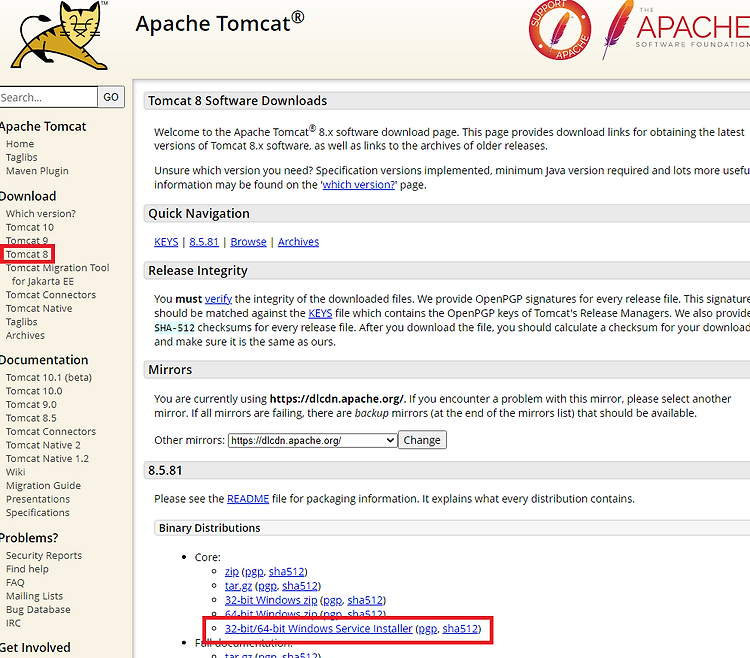Screen dimensions: 750x658
Task: Click the Support Apache round badge
Action: click(560, 30)
